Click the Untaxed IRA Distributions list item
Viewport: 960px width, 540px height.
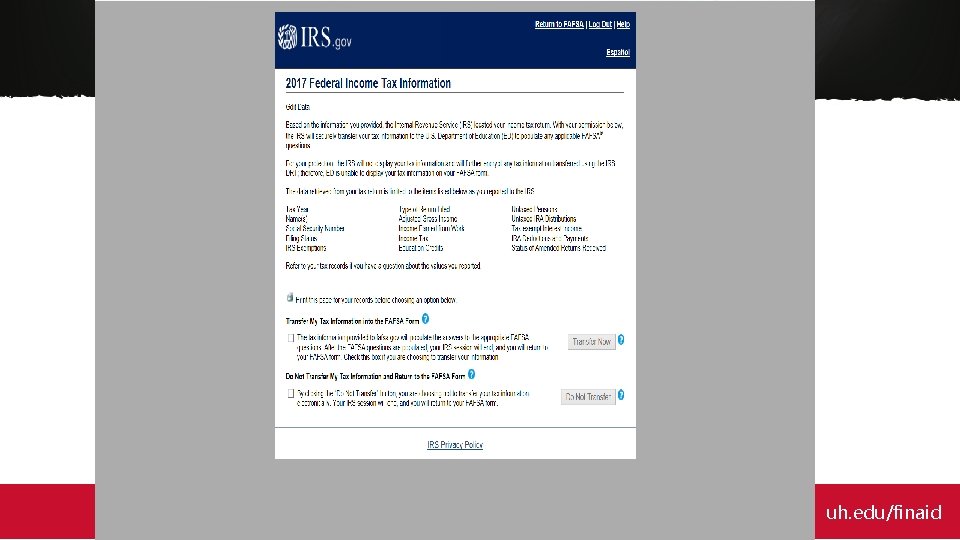click(544, 219)
